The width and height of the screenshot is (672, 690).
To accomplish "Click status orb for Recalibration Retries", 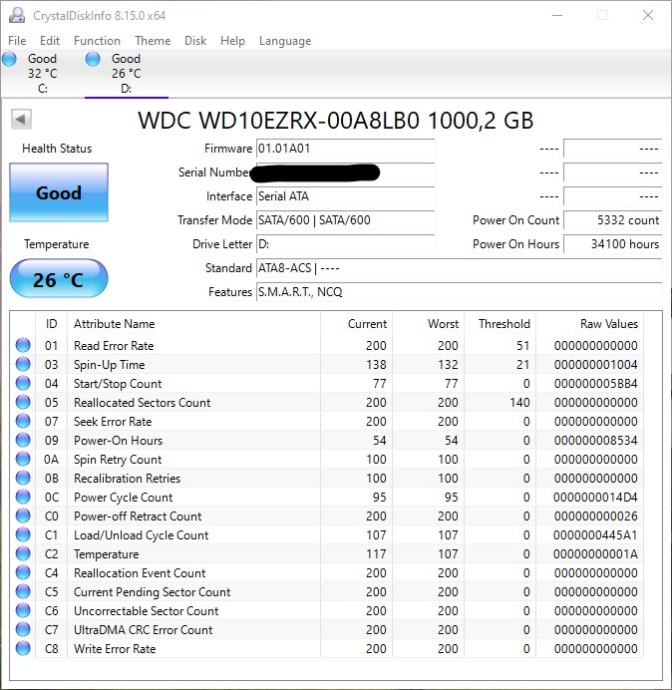I will tap(23, 478).
